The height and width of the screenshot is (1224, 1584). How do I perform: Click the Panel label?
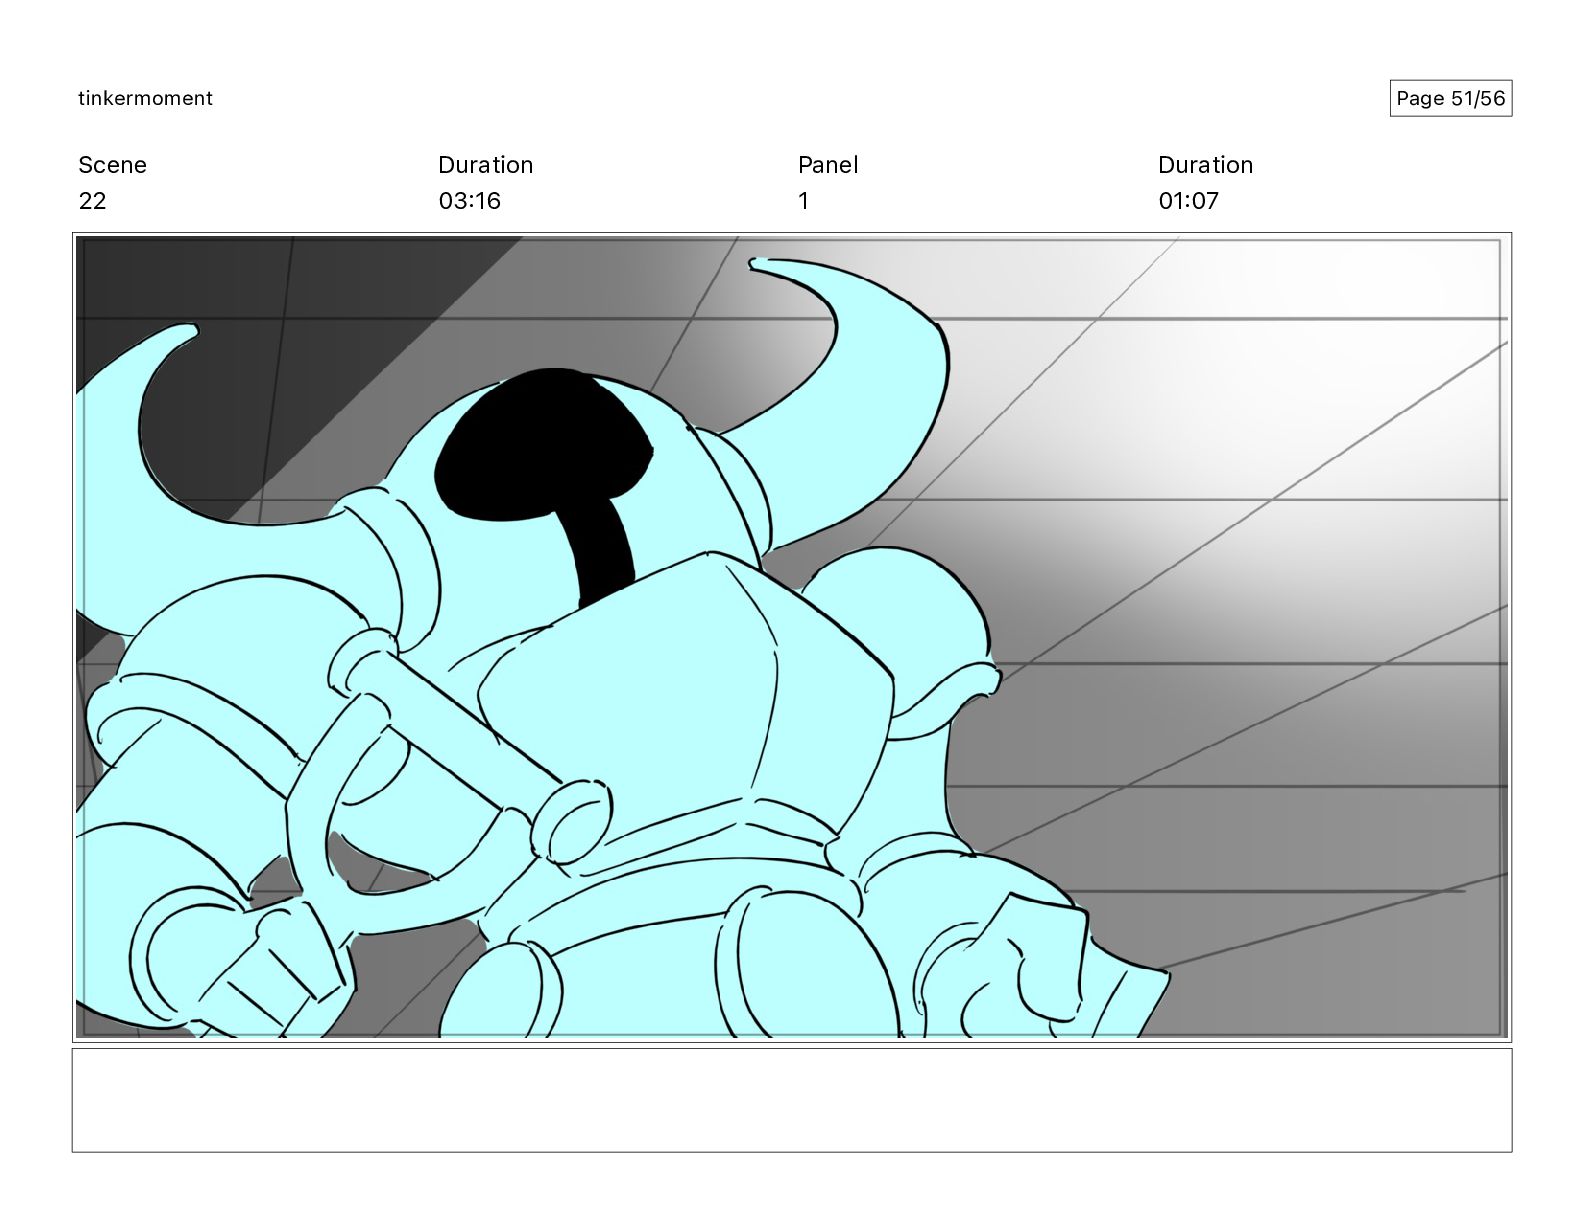coord(828,165)
